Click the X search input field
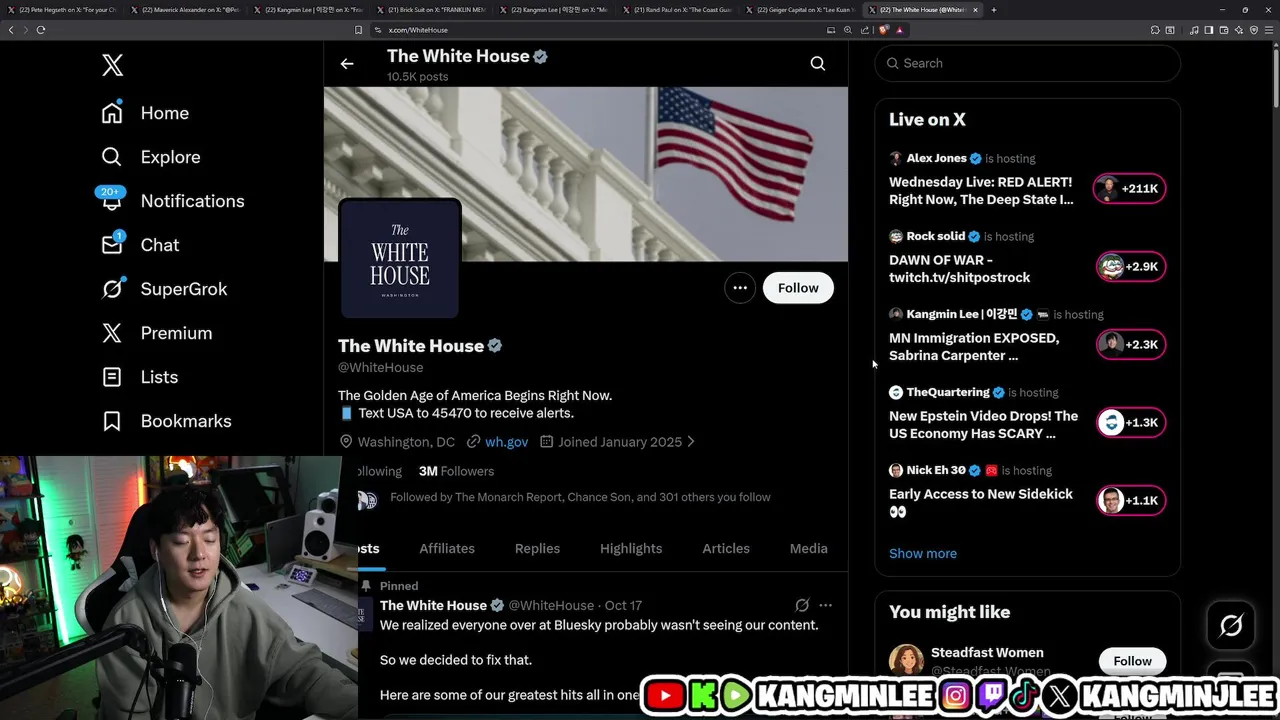1280x720 pixels. (x=1028, y=63)
